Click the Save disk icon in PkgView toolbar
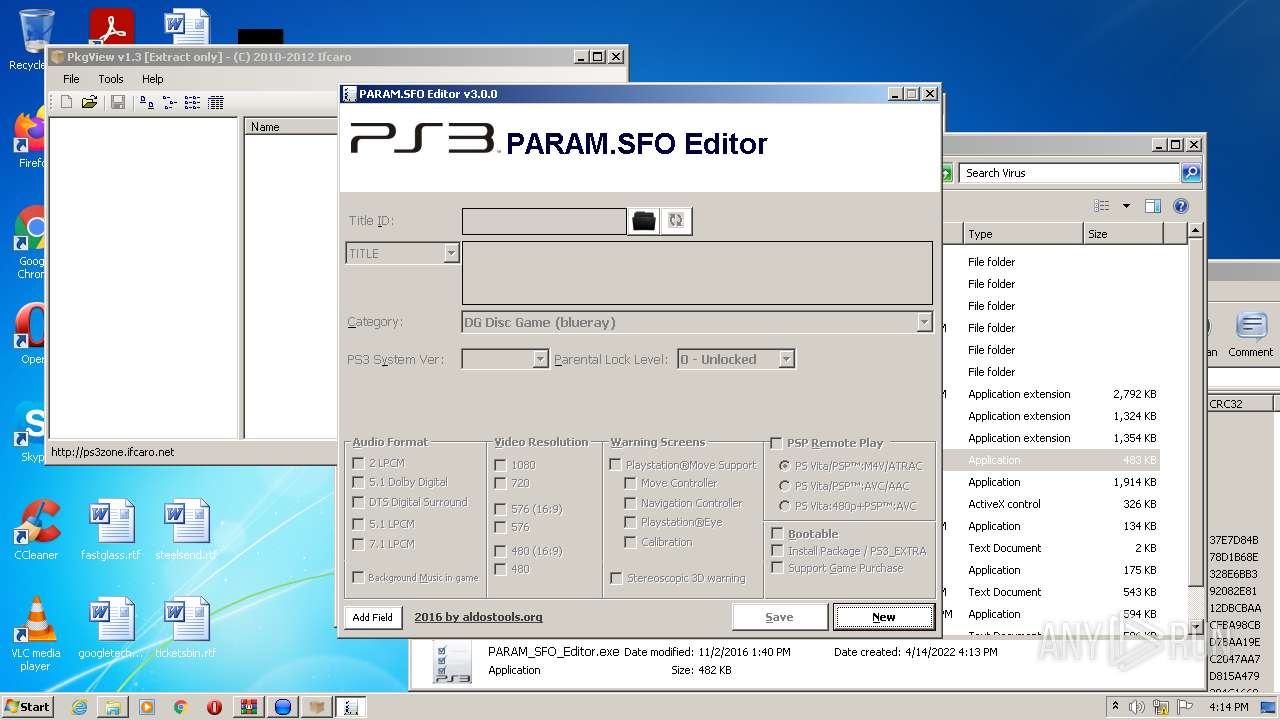The height and width of the screenshot is (720, 1280). (118, 102)
